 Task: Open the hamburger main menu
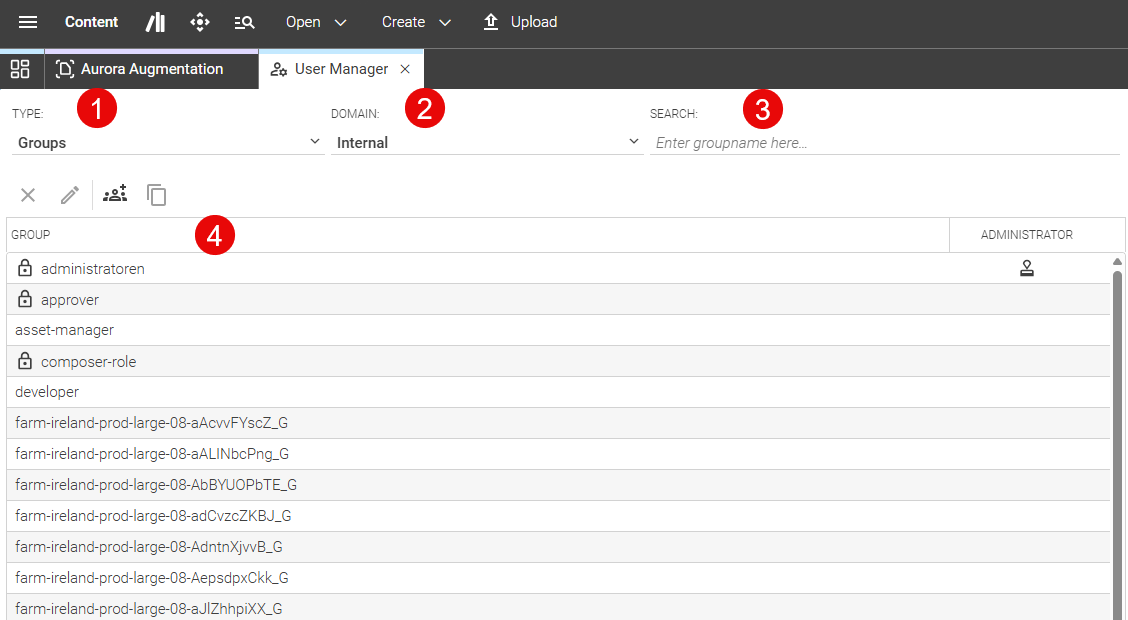coord(28,22)
